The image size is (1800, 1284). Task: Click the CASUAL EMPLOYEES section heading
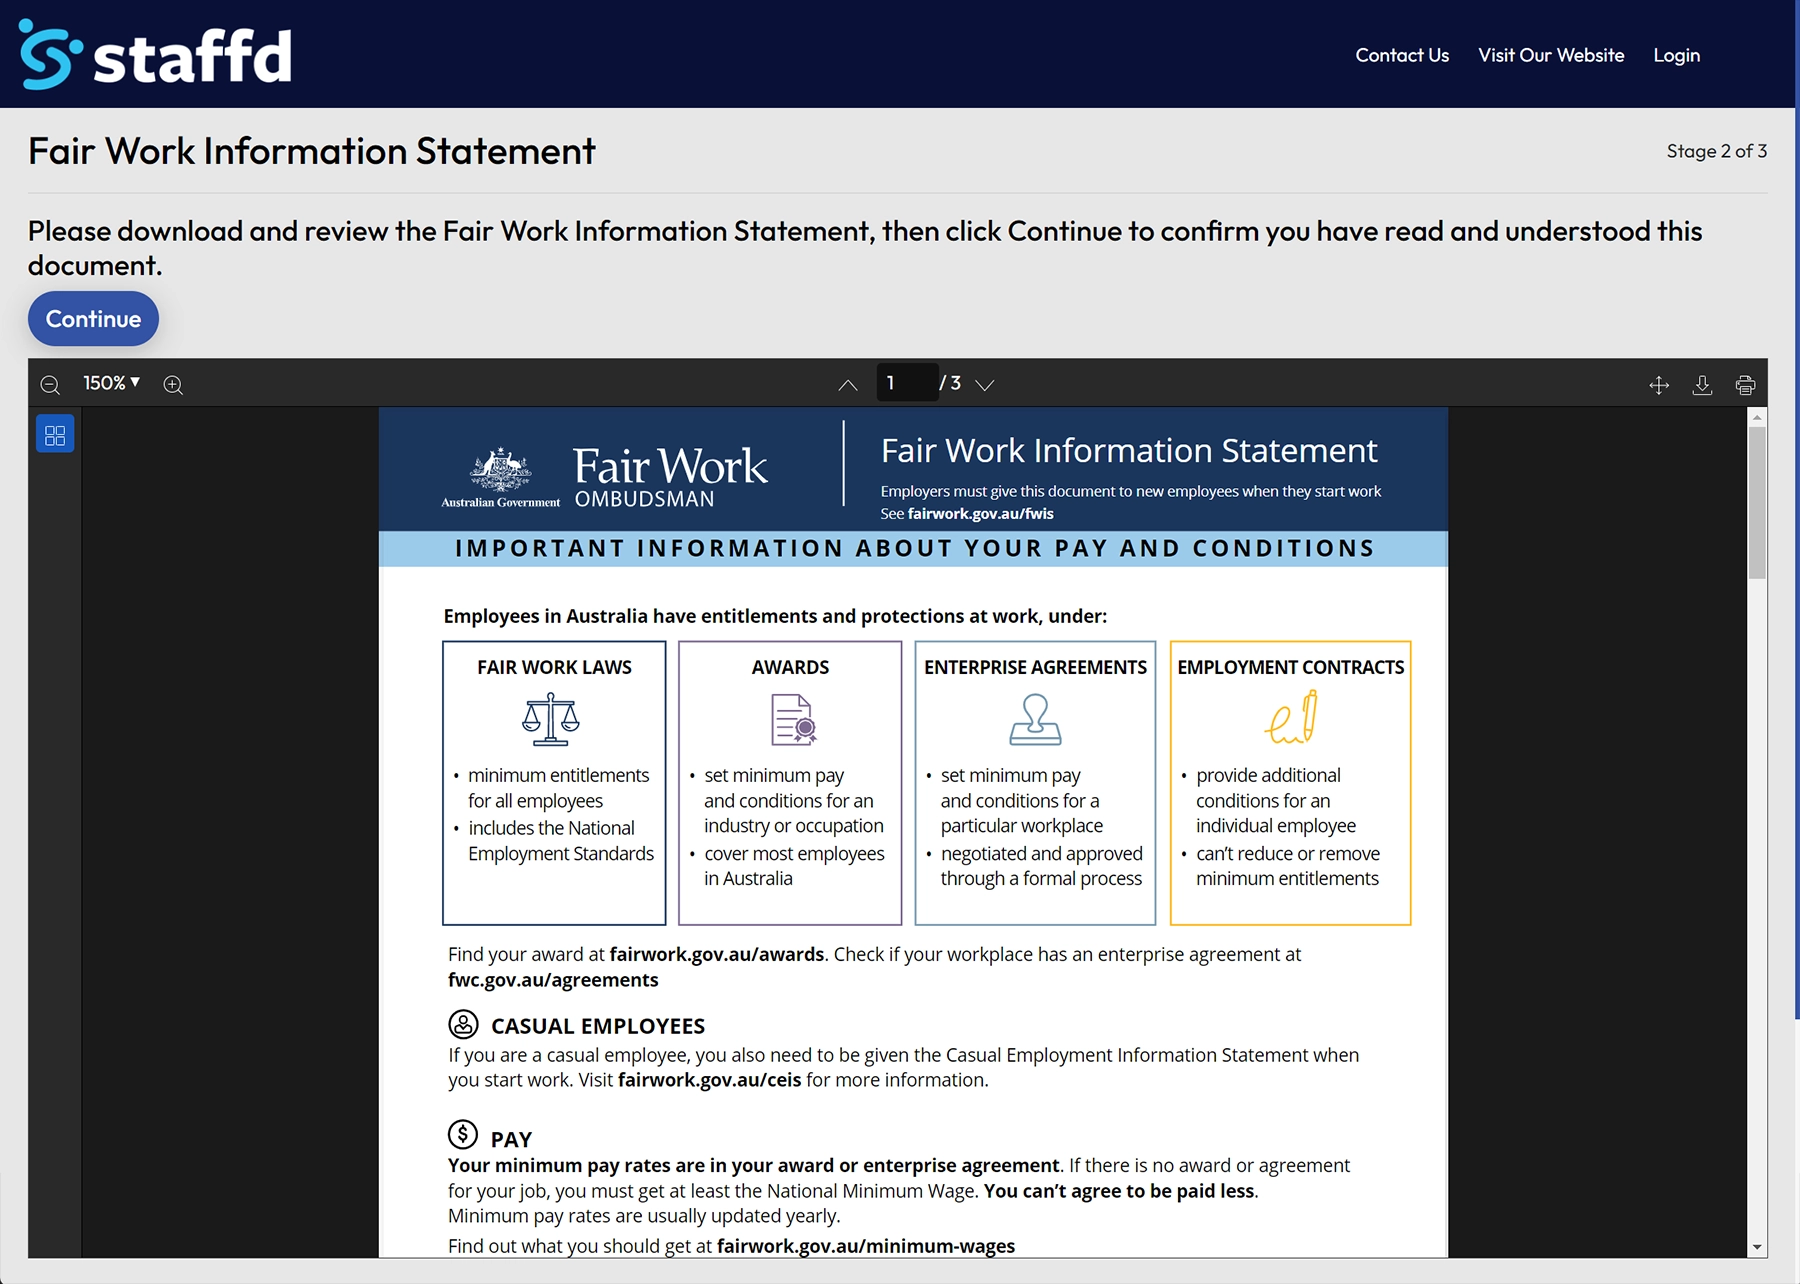pos(597,1026)
